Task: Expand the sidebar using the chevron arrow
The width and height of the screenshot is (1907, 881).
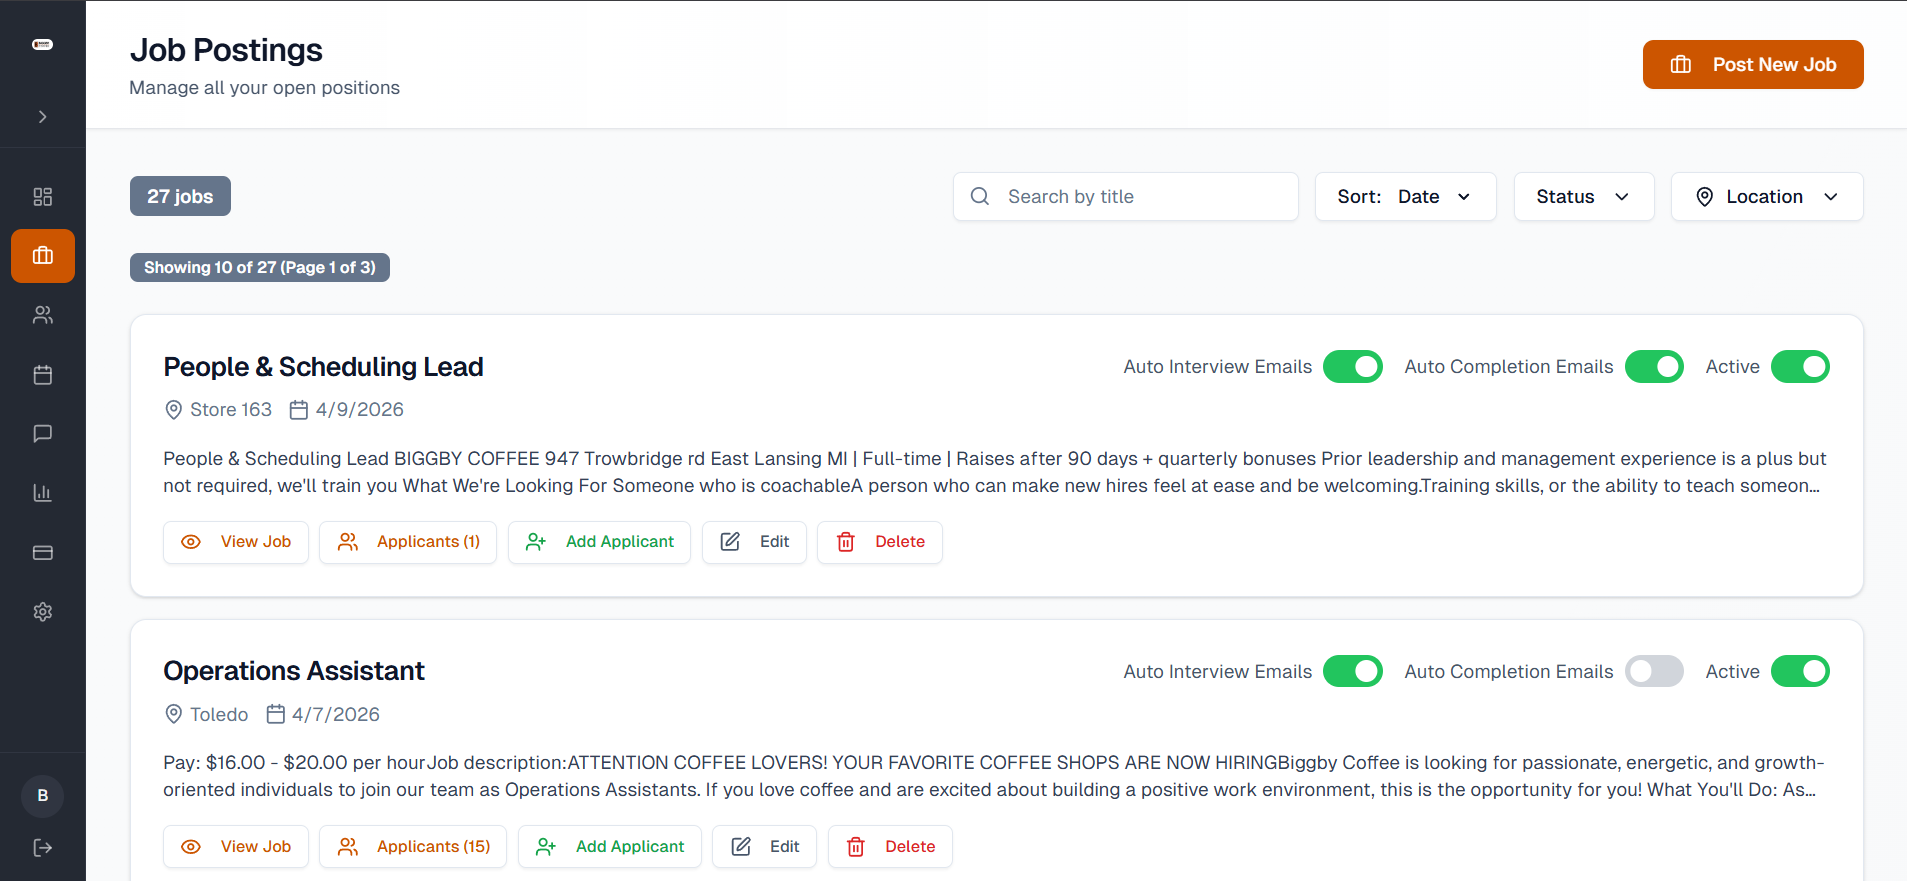Action: click(x=42, y=117)
